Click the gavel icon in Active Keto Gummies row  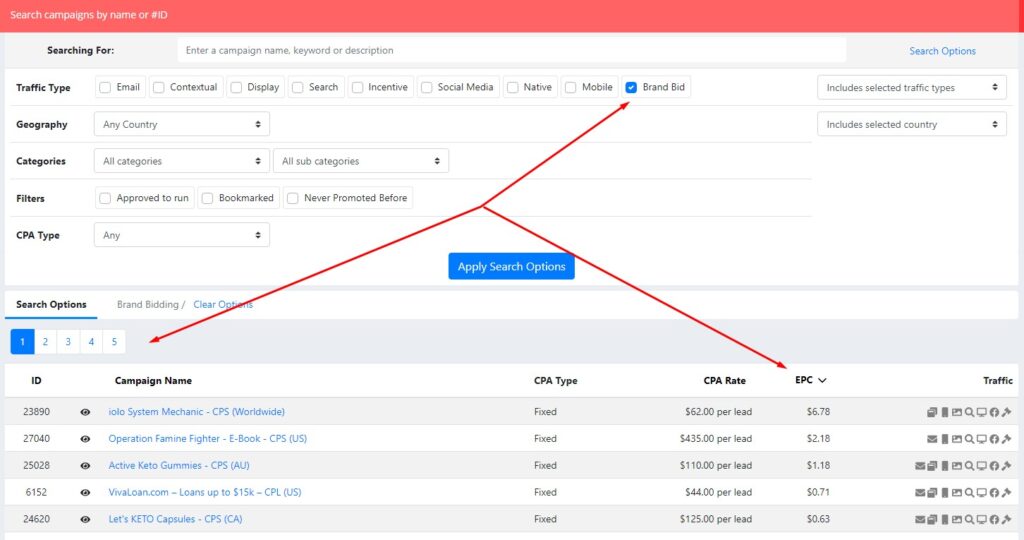point(1006,466)
